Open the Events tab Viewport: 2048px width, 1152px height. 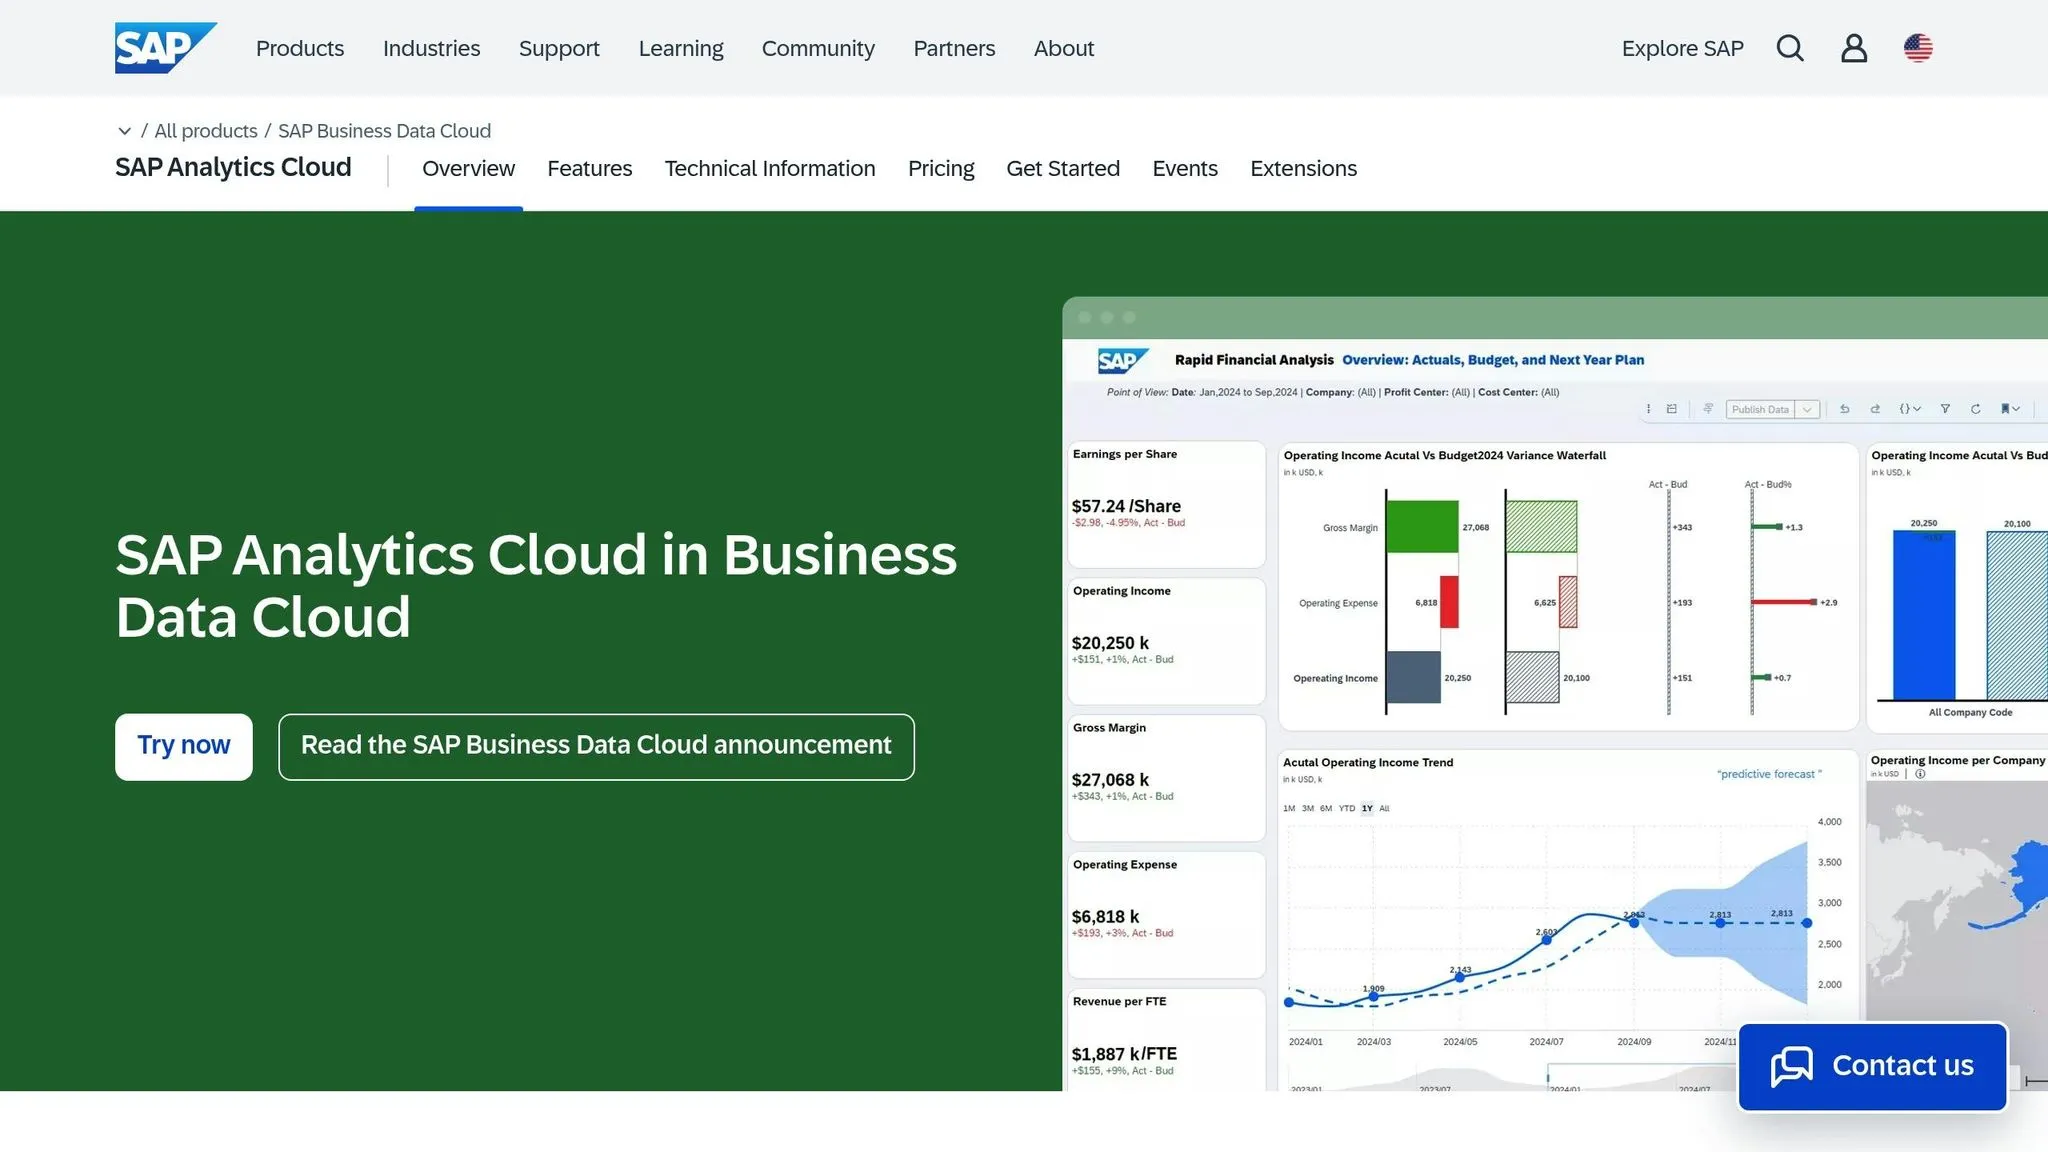[1185, 168]
